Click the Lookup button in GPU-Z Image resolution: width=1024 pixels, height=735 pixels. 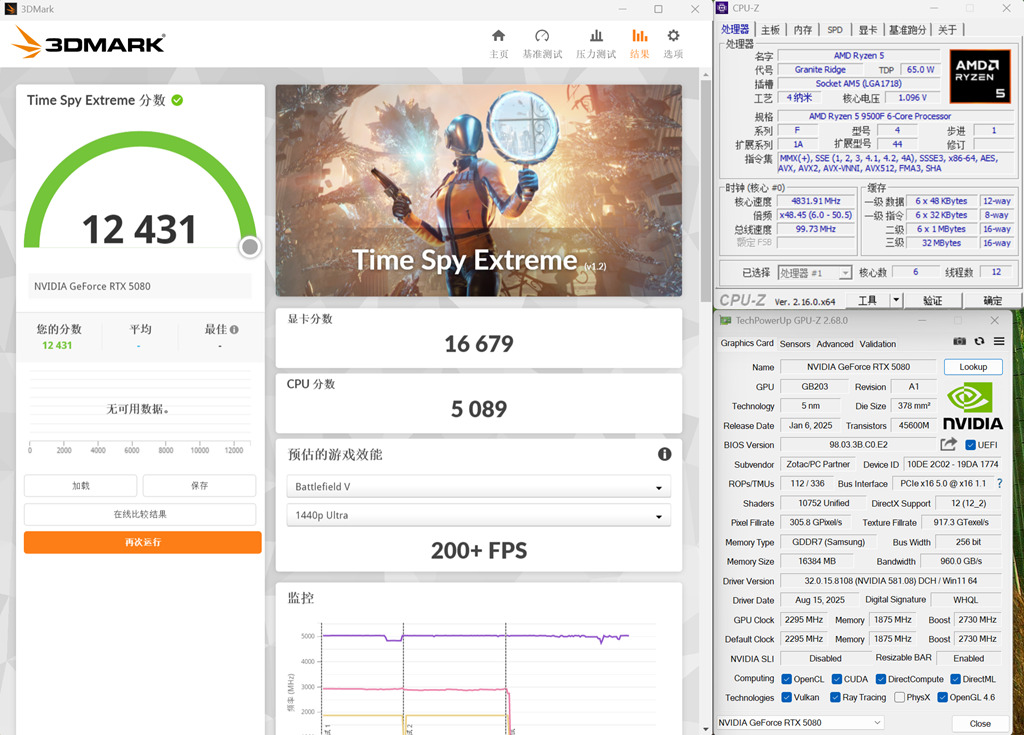972,367
